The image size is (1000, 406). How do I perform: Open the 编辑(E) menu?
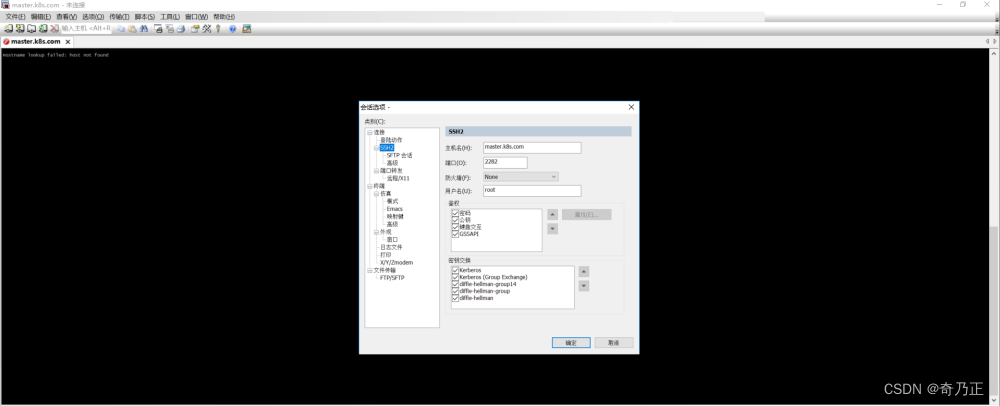(x=41, y=17)
